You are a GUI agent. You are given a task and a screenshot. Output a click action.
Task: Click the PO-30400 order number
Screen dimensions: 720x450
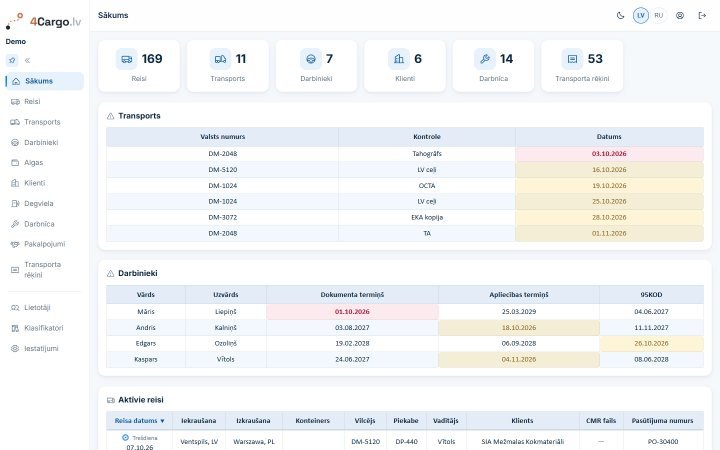click(x=663, y=442)
